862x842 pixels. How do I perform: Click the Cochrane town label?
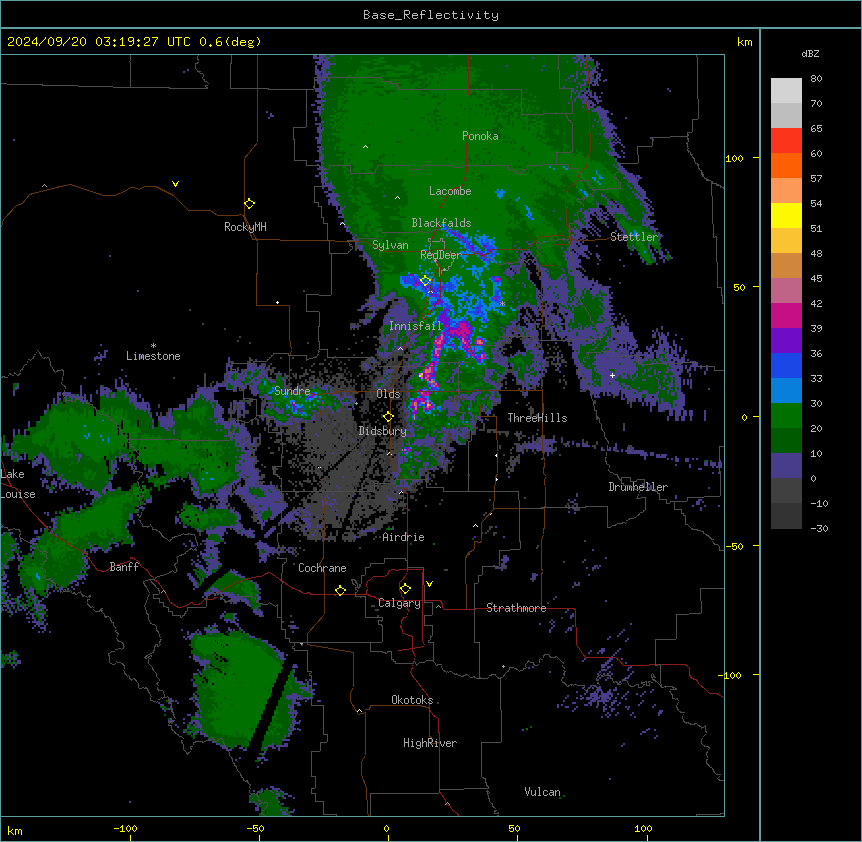pos(322,568)
